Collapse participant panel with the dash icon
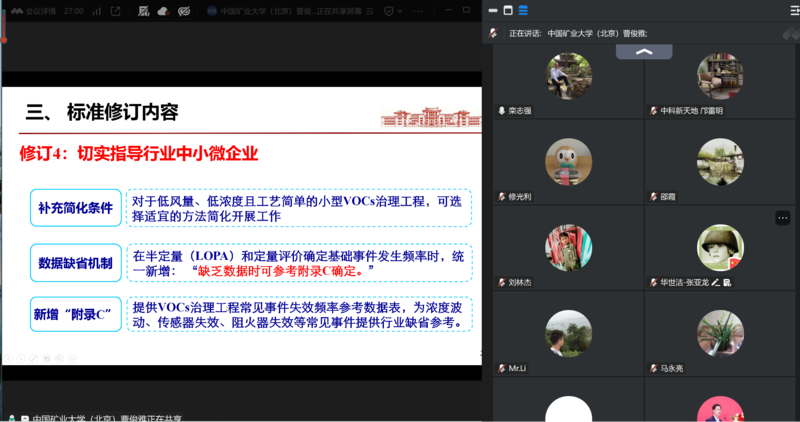 tap(493, 10)
